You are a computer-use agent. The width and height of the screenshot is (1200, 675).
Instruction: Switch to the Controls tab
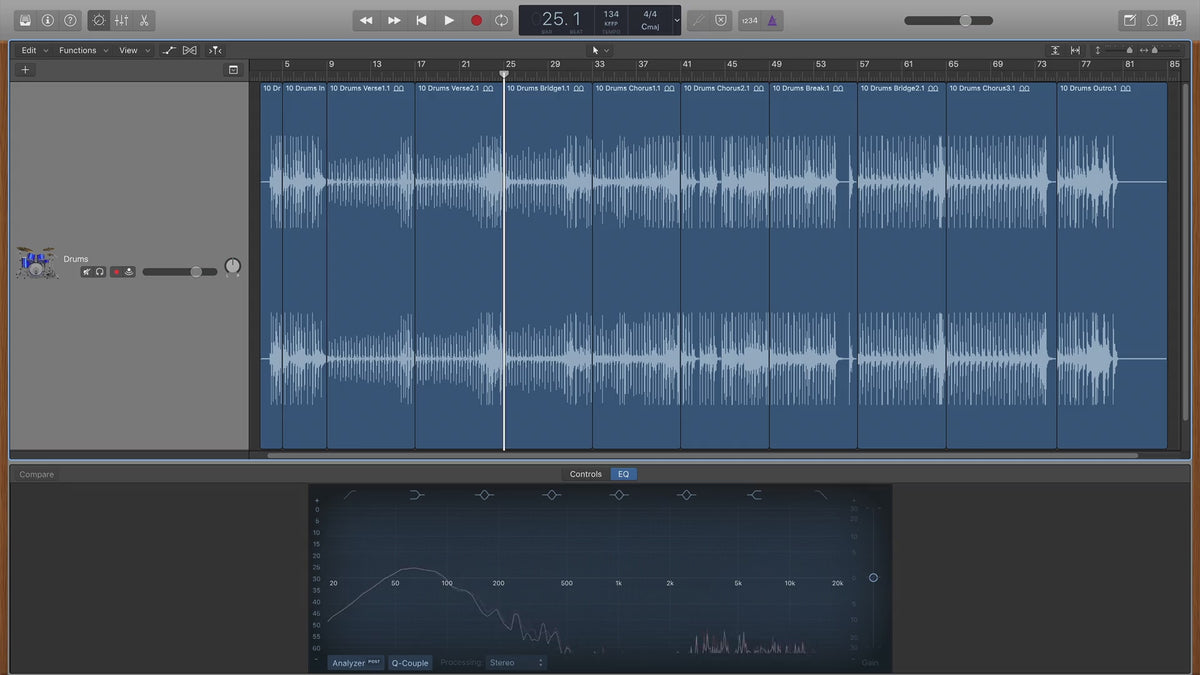[x=585, y=474]
